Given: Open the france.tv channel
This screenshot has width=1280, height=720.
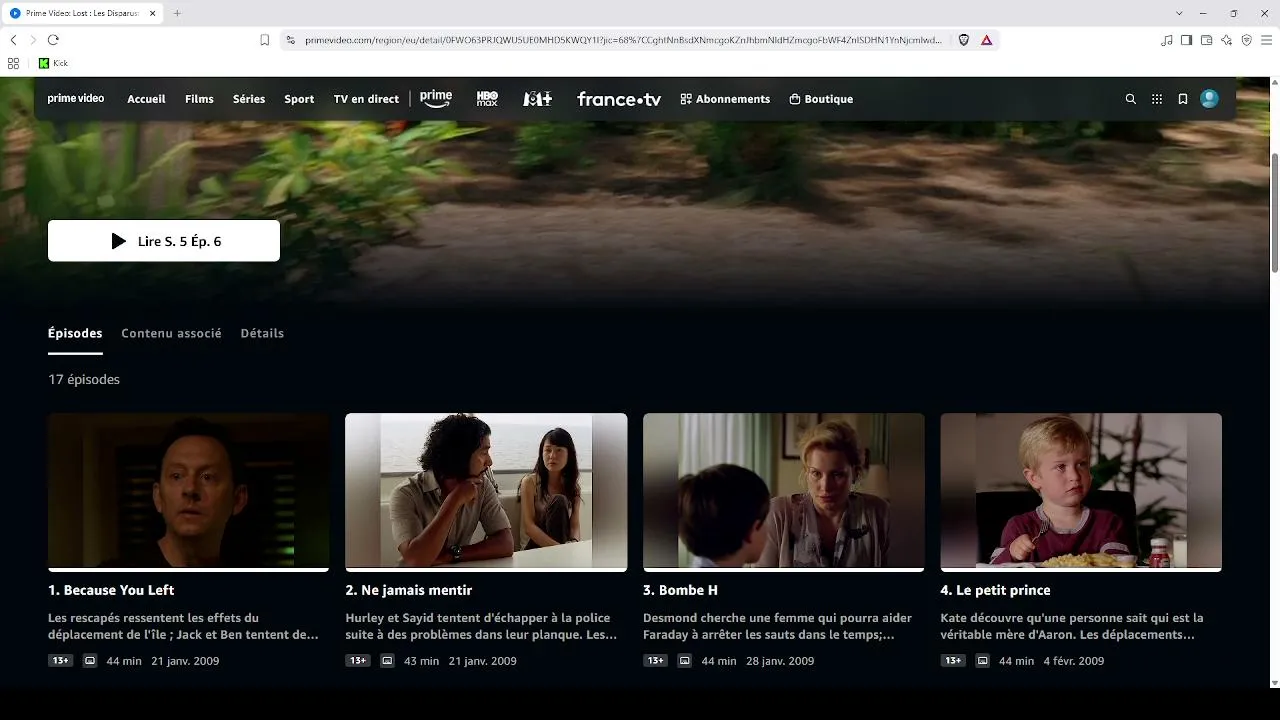Looking at the screenshot, I should click(x=619, y=99).
